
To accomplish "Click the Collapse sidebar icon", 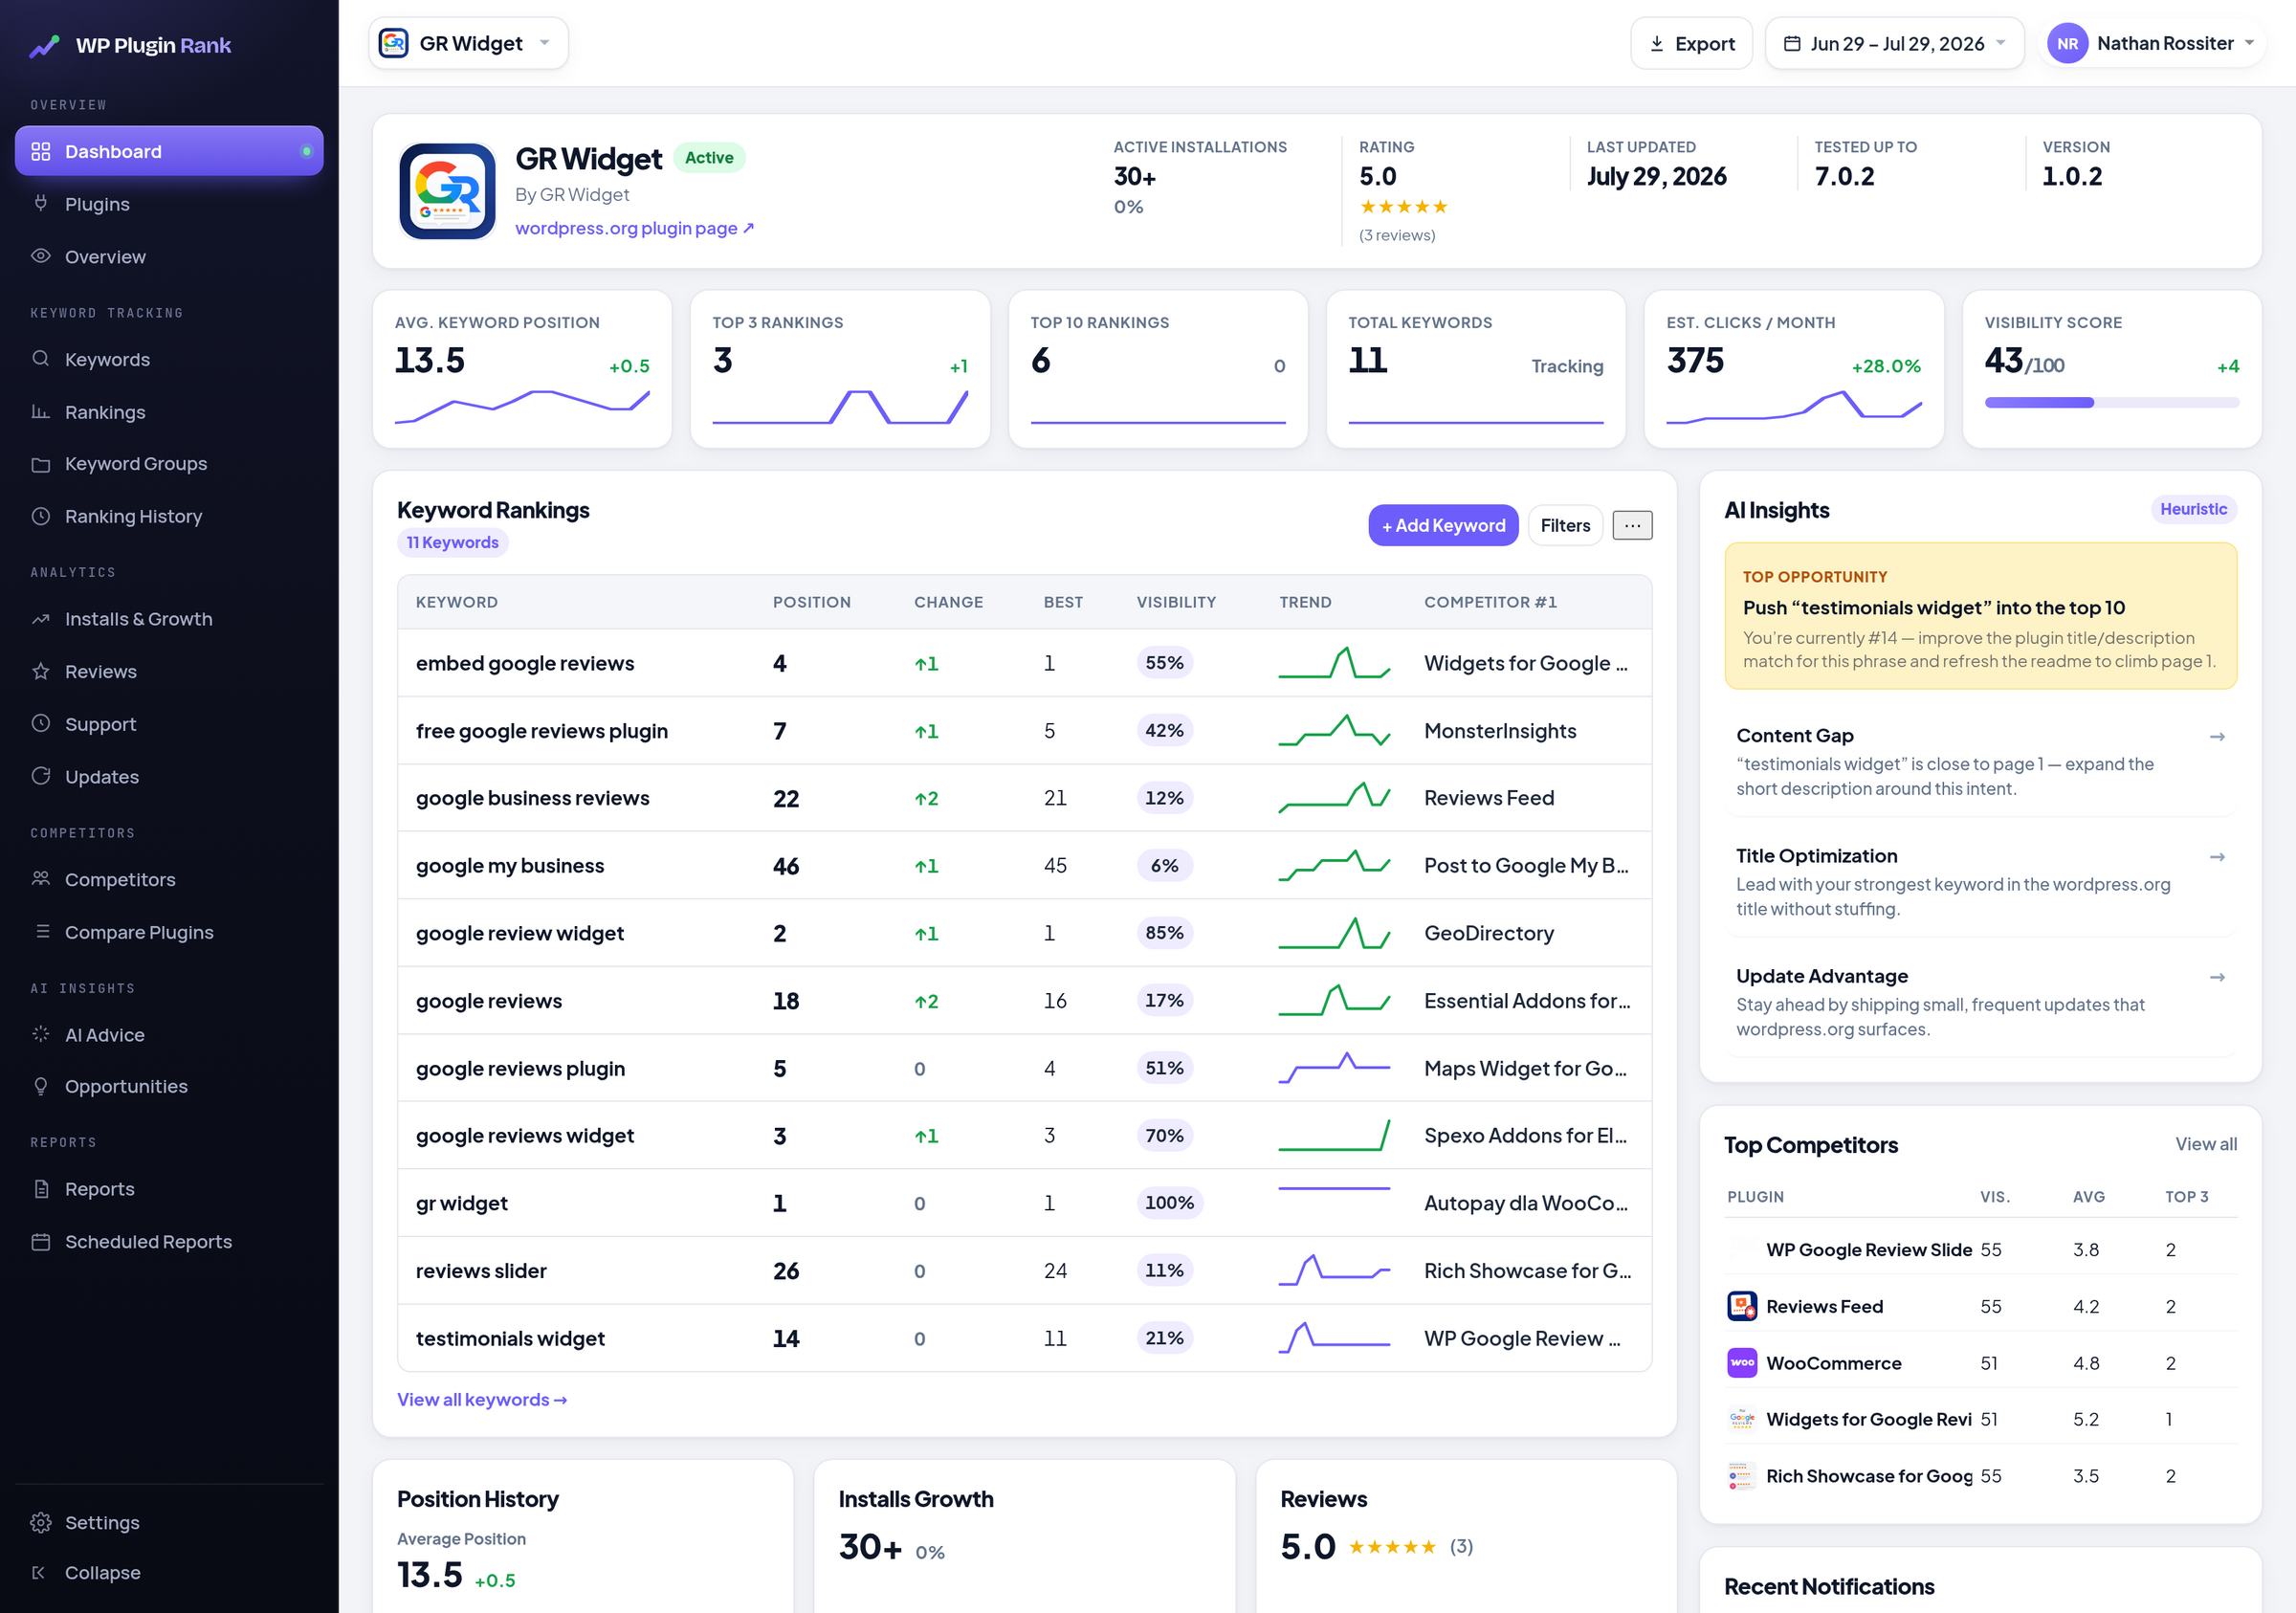I will tap(41, 1573).
